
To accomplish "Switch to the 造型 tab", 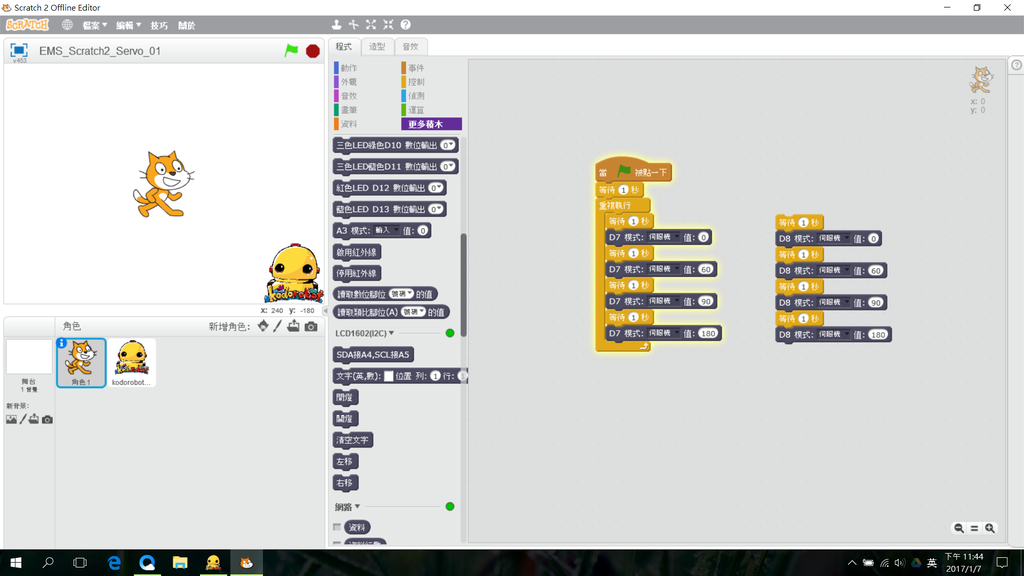I will 377,47.
